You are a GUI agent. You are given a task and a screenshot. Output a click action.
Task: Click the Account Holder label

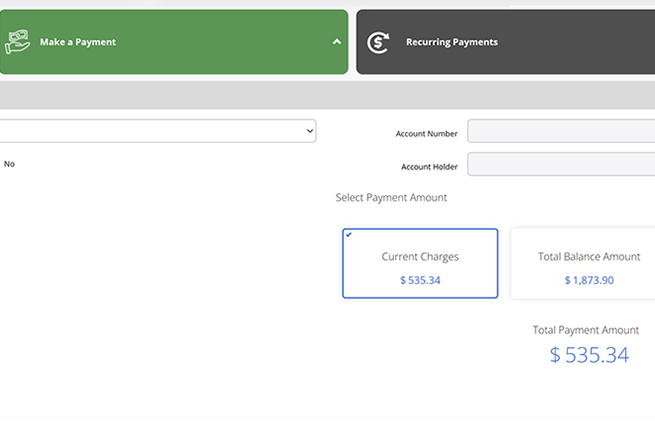pos(429,166)
